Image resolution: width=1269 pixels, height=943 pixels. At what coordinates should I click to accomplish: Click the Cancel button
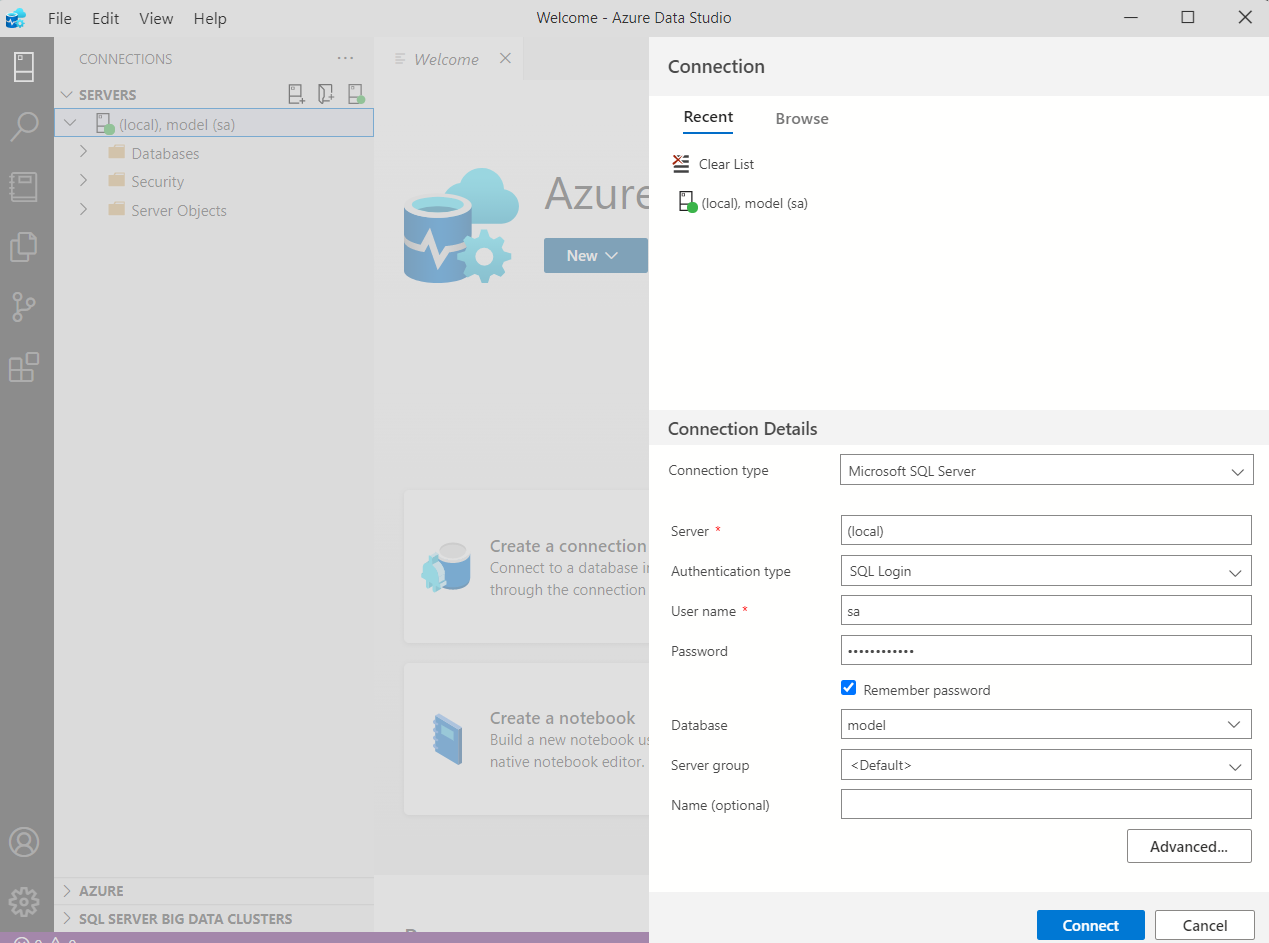tap(1205, 925)
